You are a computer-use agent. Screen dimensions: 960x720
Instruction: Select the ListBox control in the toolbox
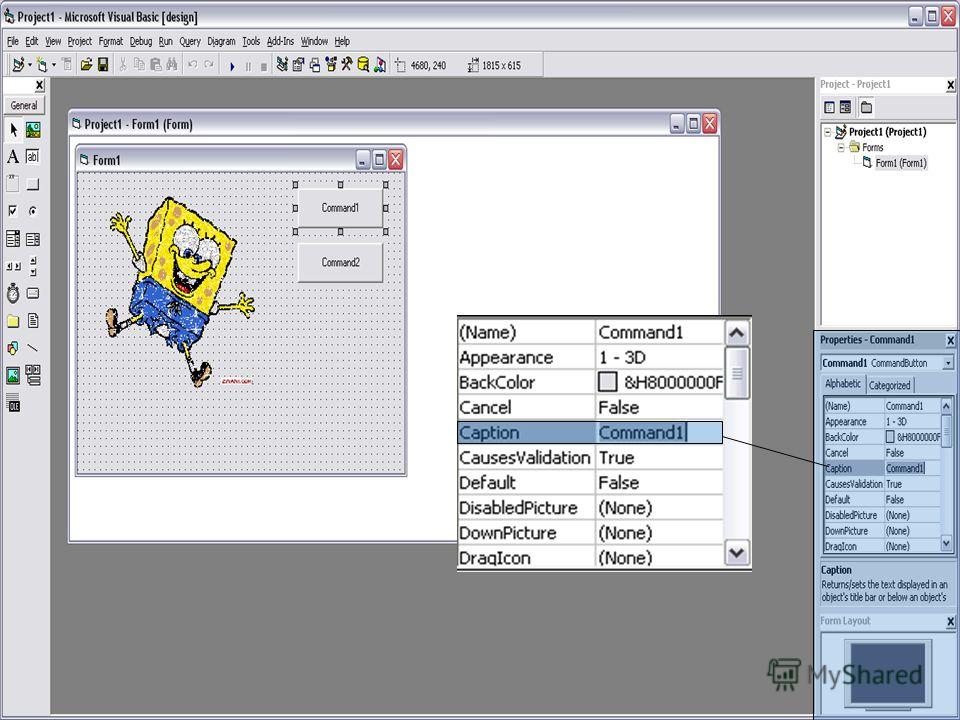tap(33, 239)
